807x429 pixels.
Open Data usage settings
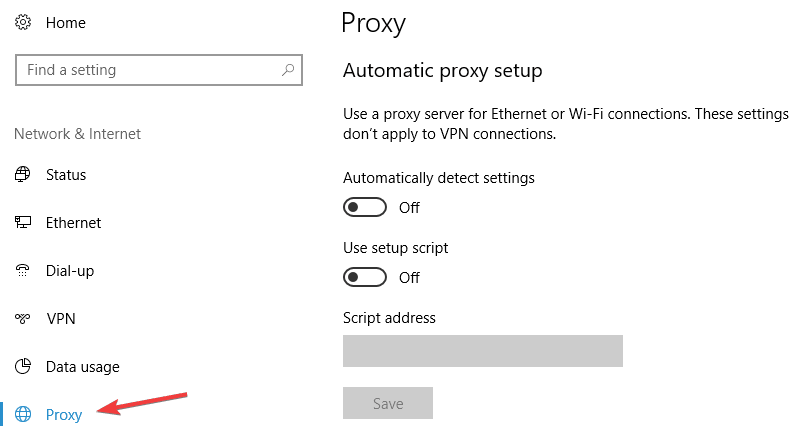(x=83, y=367)
